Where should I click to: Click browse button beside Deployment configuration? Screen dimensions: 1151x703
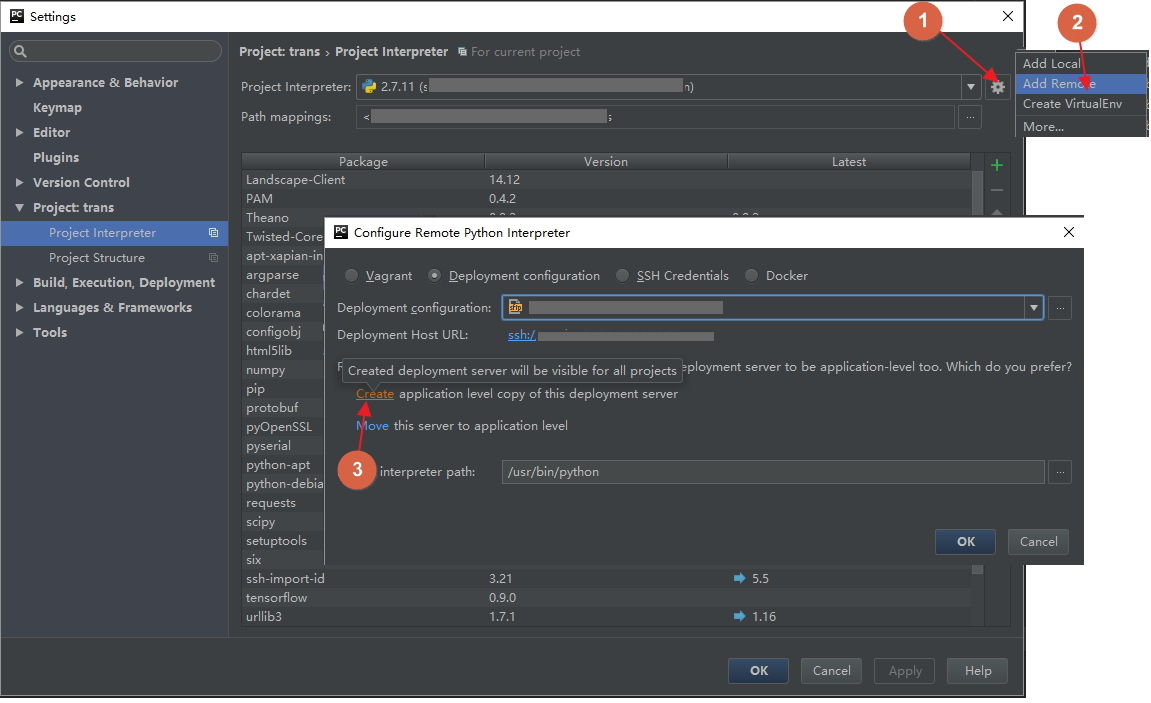(x=1059, y=307)
